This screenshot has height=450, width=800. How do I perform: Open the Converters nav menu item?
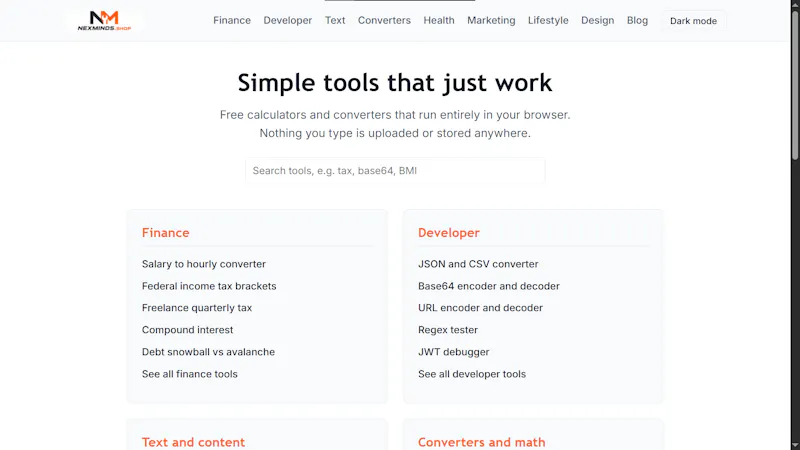pos(384,20)
